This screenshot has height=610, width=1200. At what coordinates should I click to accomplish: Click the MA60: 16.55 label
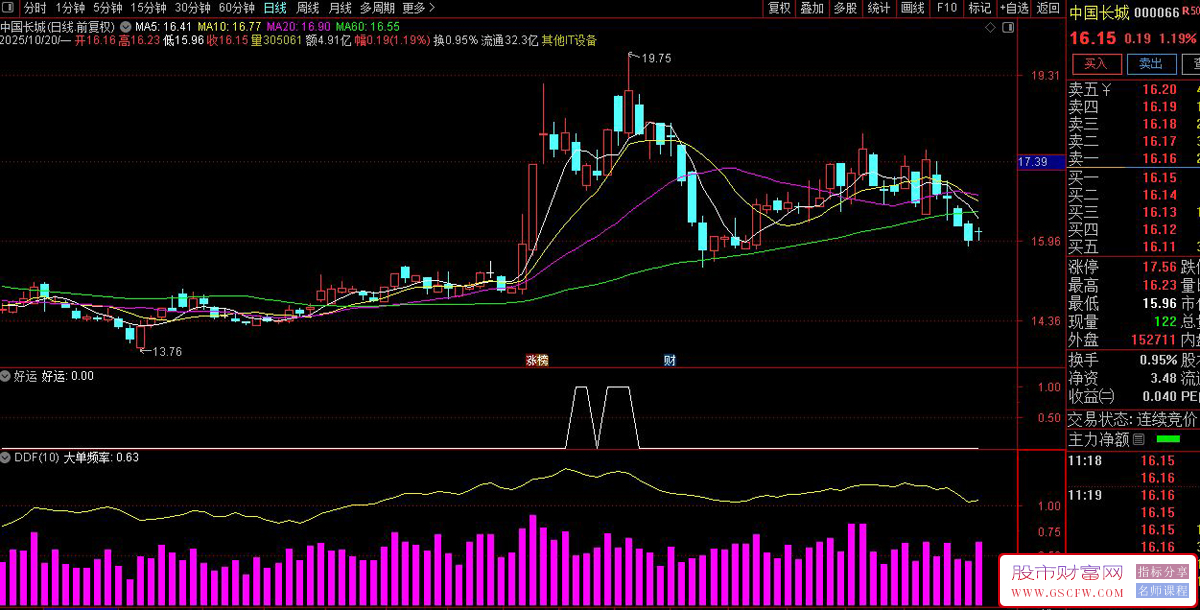368,26
